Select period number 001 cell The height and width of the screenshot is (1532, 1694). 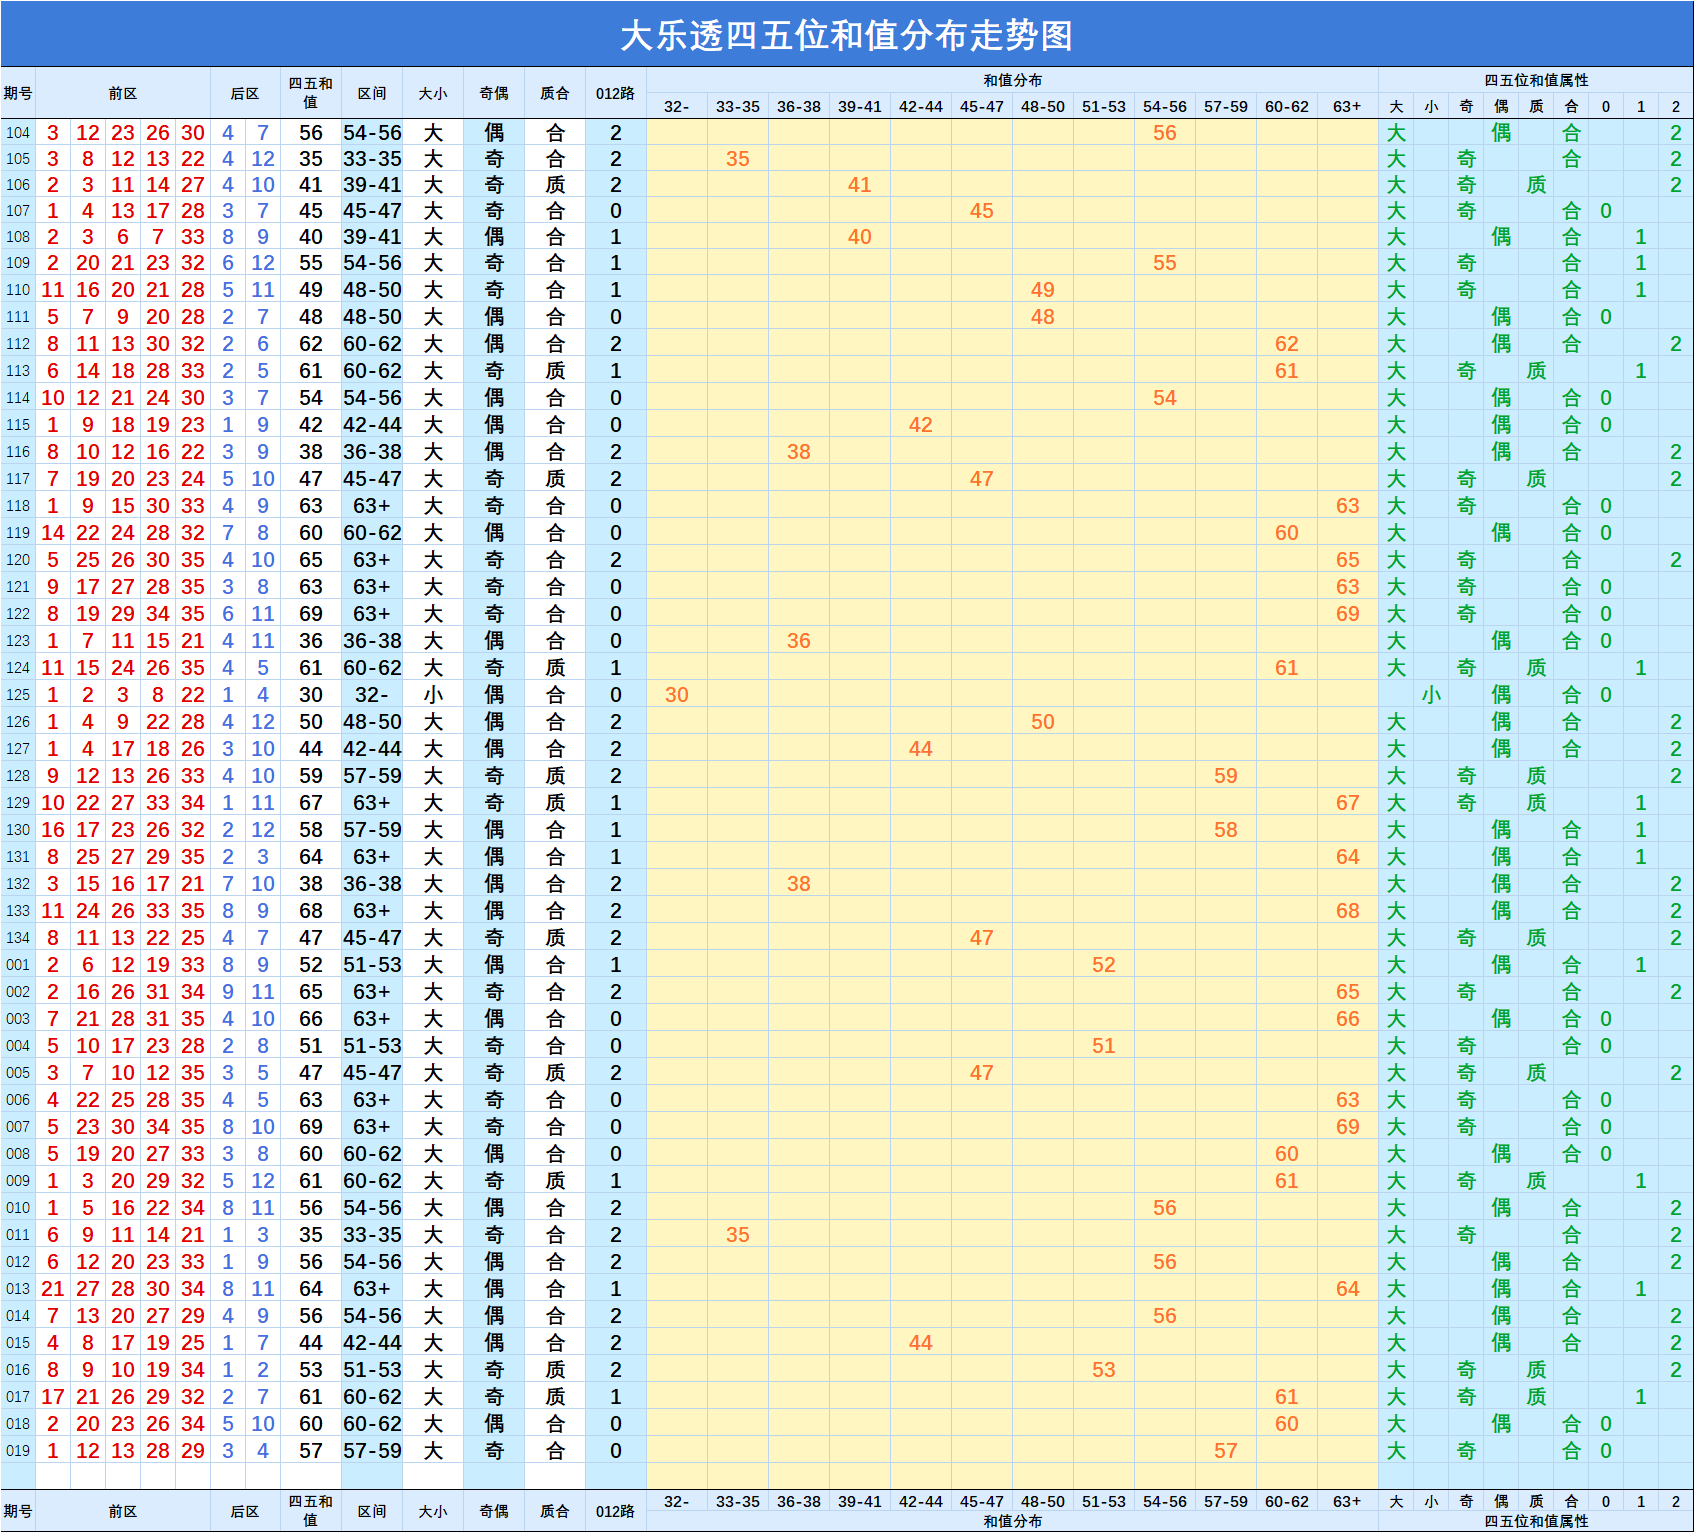tap(18, 964)
